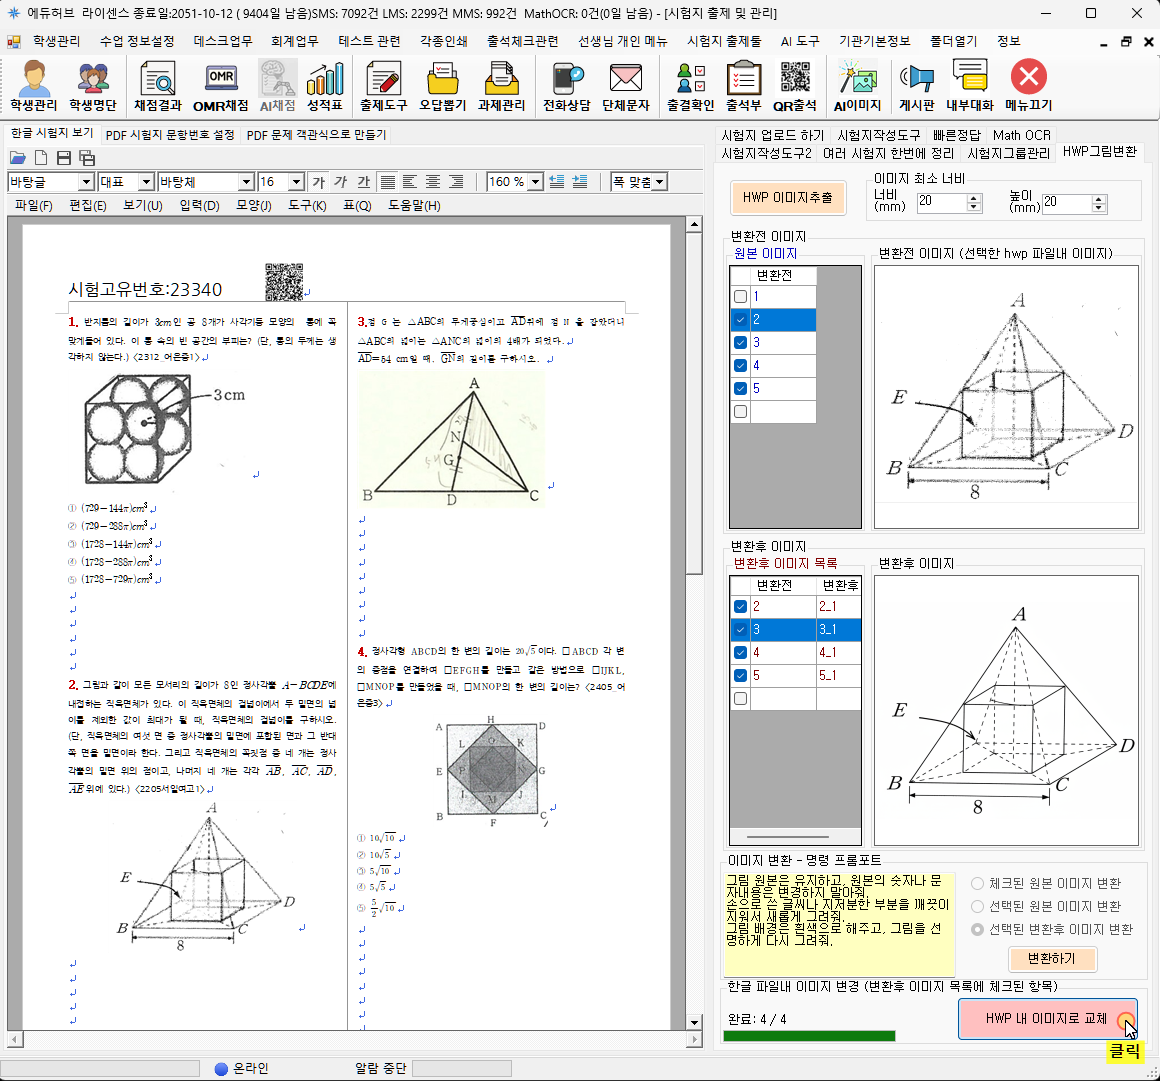Click the 메뉴끄기 red X icon

click(x=1028, y=86)
